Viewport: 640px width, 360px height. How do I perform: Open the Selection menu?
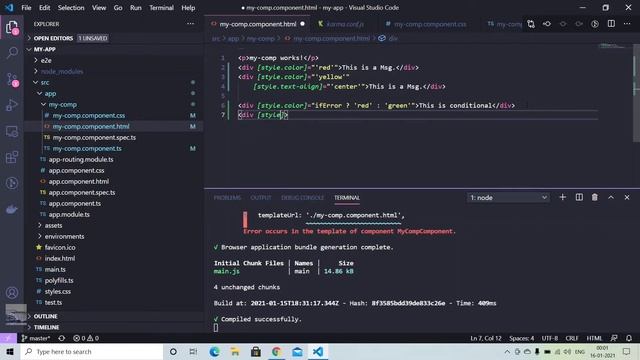click(71, 8)
